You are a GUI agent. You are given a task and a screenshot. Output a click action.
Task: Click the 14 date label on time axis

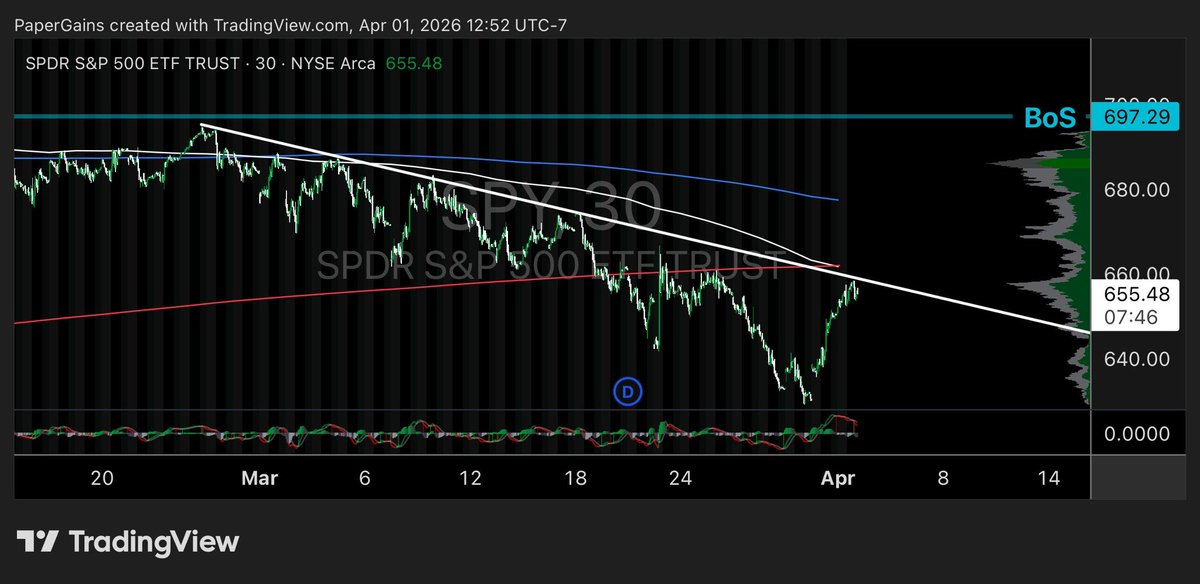1048,479
